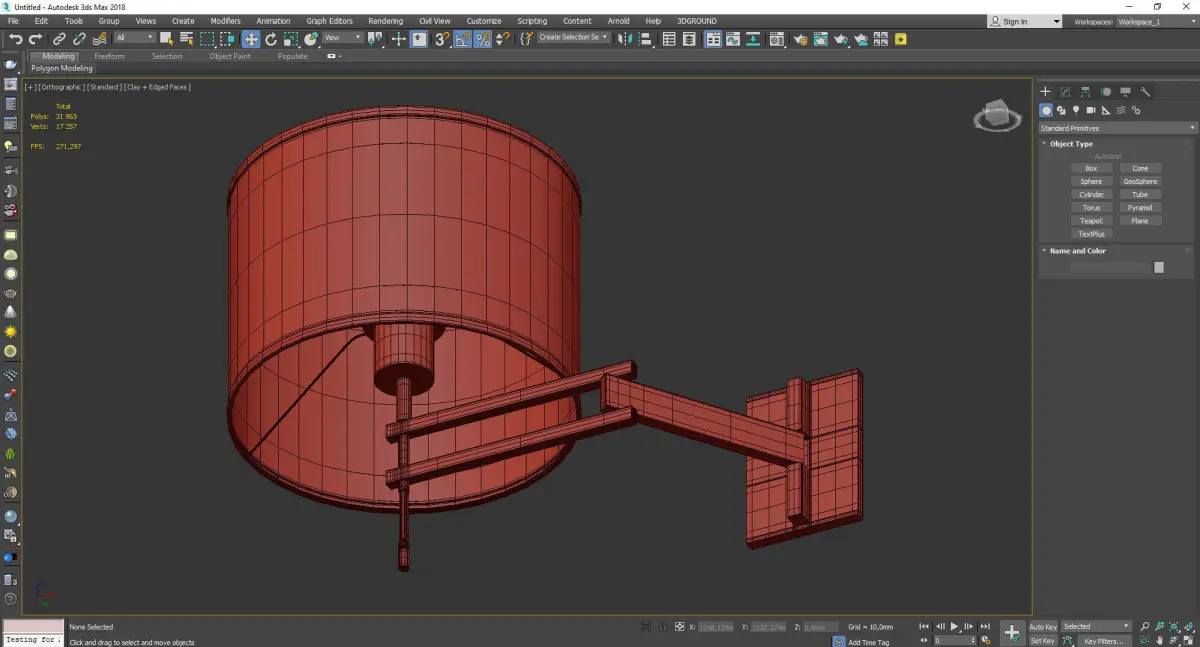
Task: Click the Mirror tool icon
Action: coord(626,39)
